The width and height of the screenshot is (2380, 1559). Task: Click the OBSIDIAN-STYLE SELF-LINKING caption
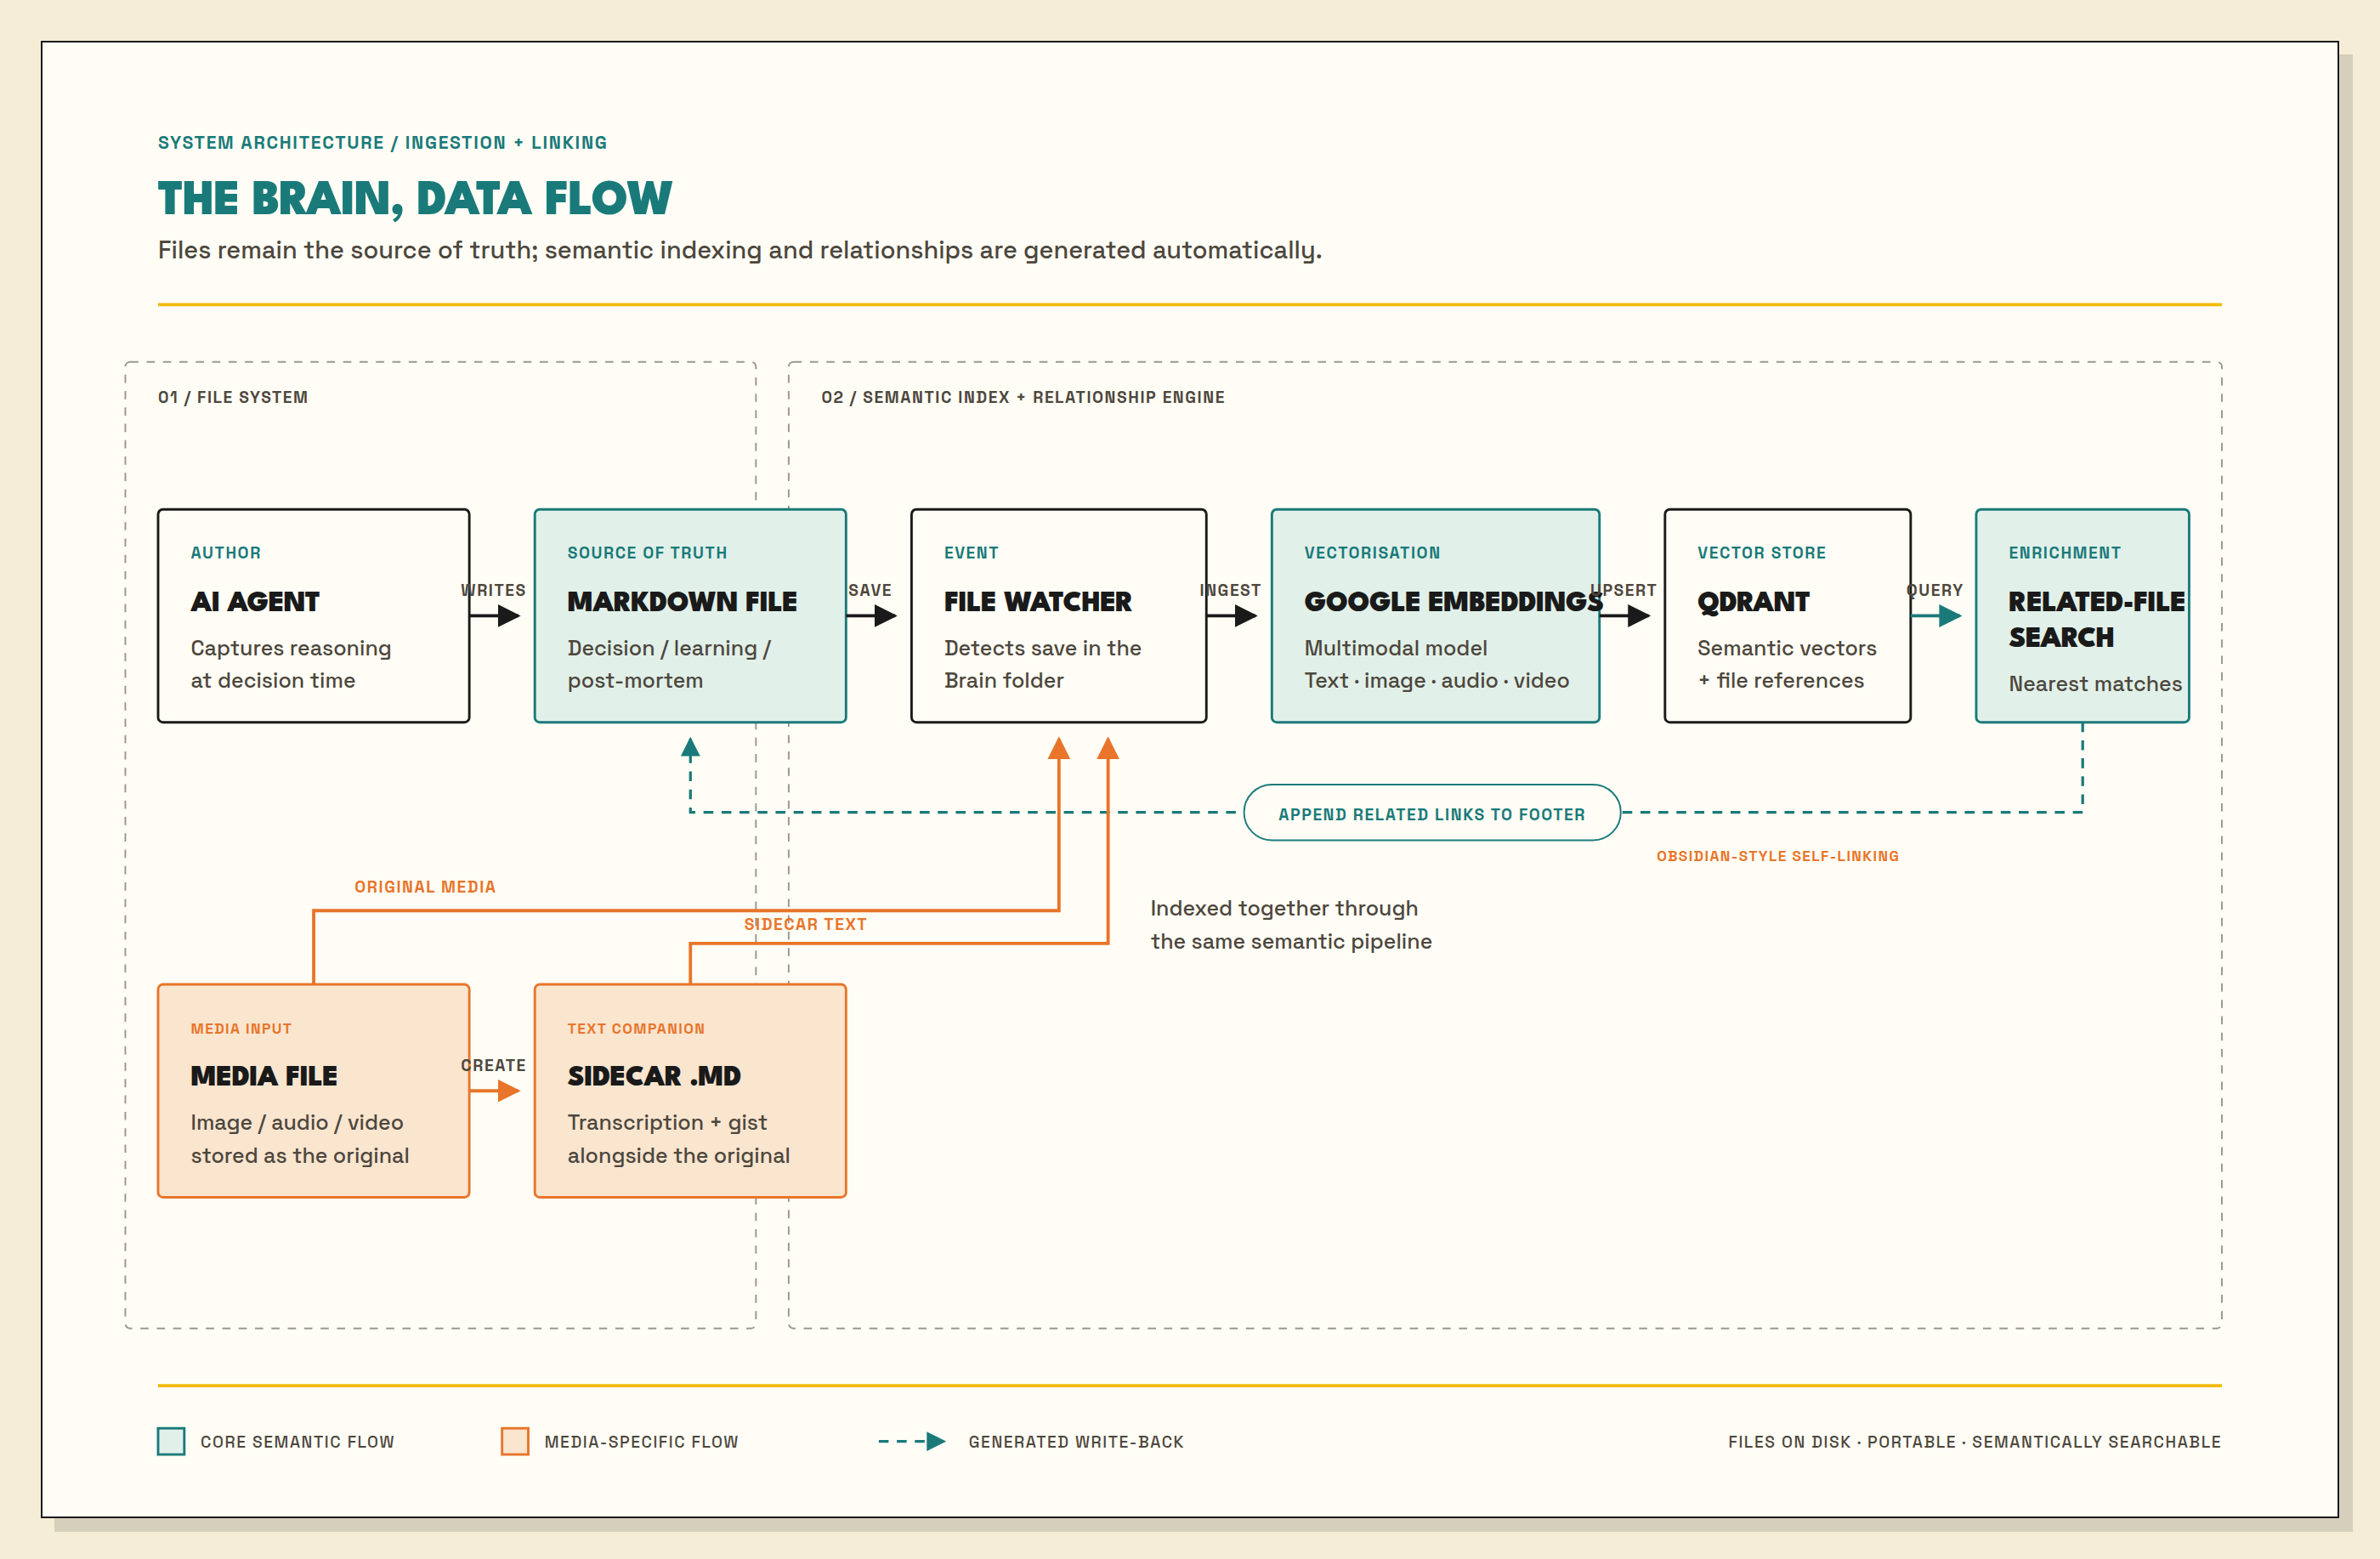tap(1777, 856)
